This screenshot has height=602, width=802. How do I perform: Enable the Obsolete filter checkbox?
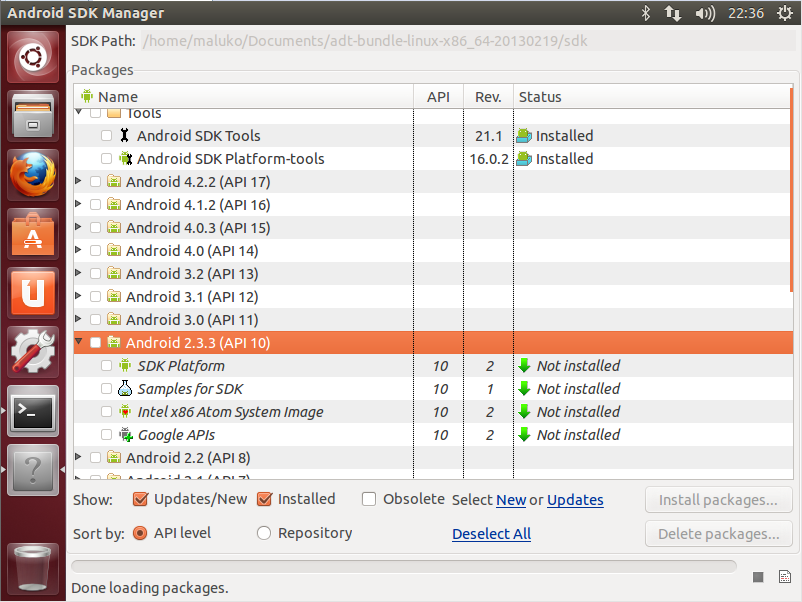coord(369,499)
